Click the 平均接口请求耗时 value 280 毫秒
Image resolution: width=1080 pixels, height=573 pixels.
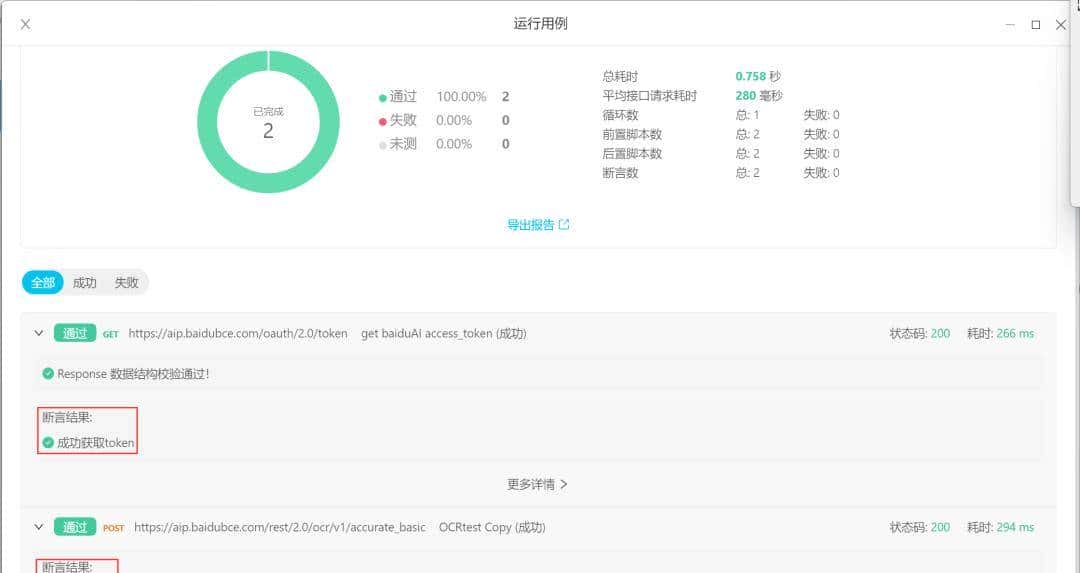point(758,96)
